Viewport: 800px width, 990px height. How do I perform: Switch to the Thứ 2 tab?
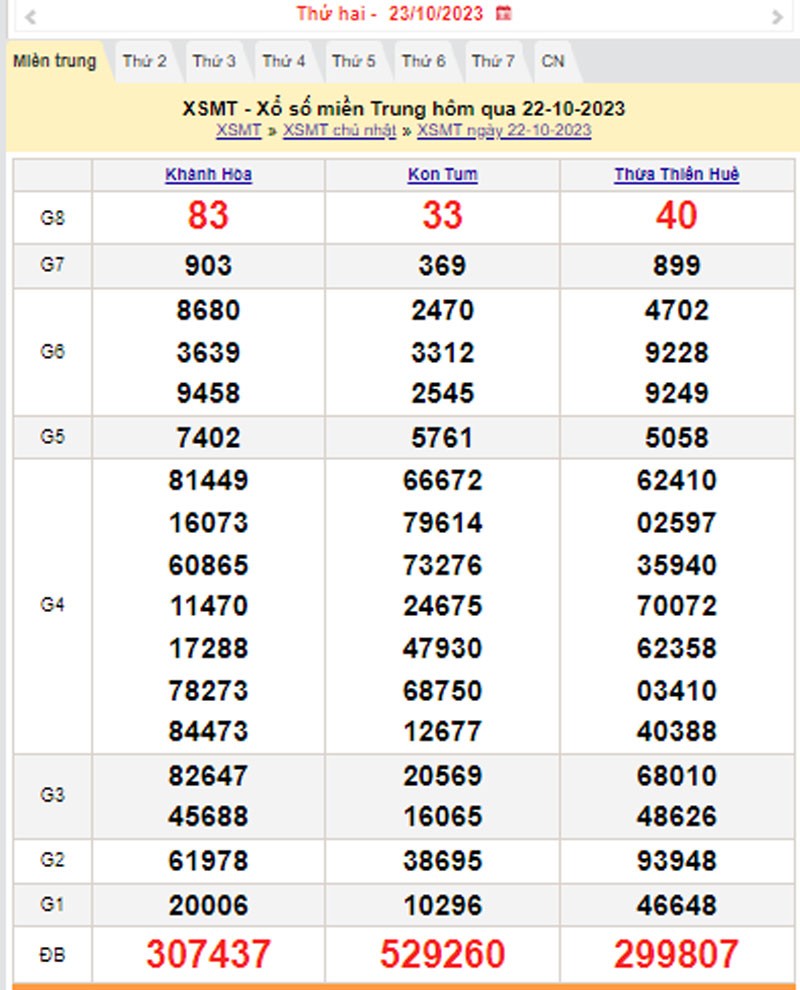(x=144, y=61)
